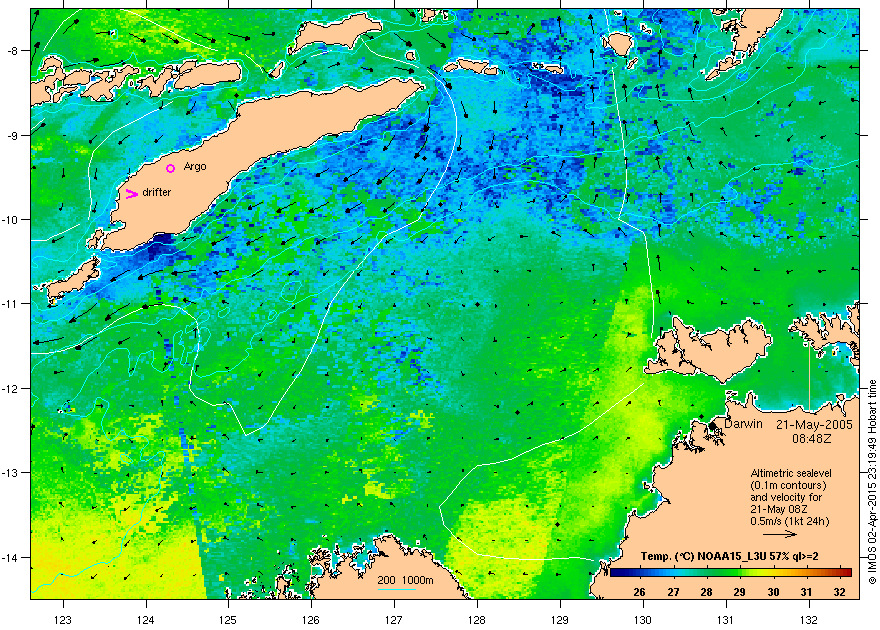This screenshot has width=880, height=630.
Task: Click the '0.5m/s (1kt 24h)' scale text
Action: 790,521
